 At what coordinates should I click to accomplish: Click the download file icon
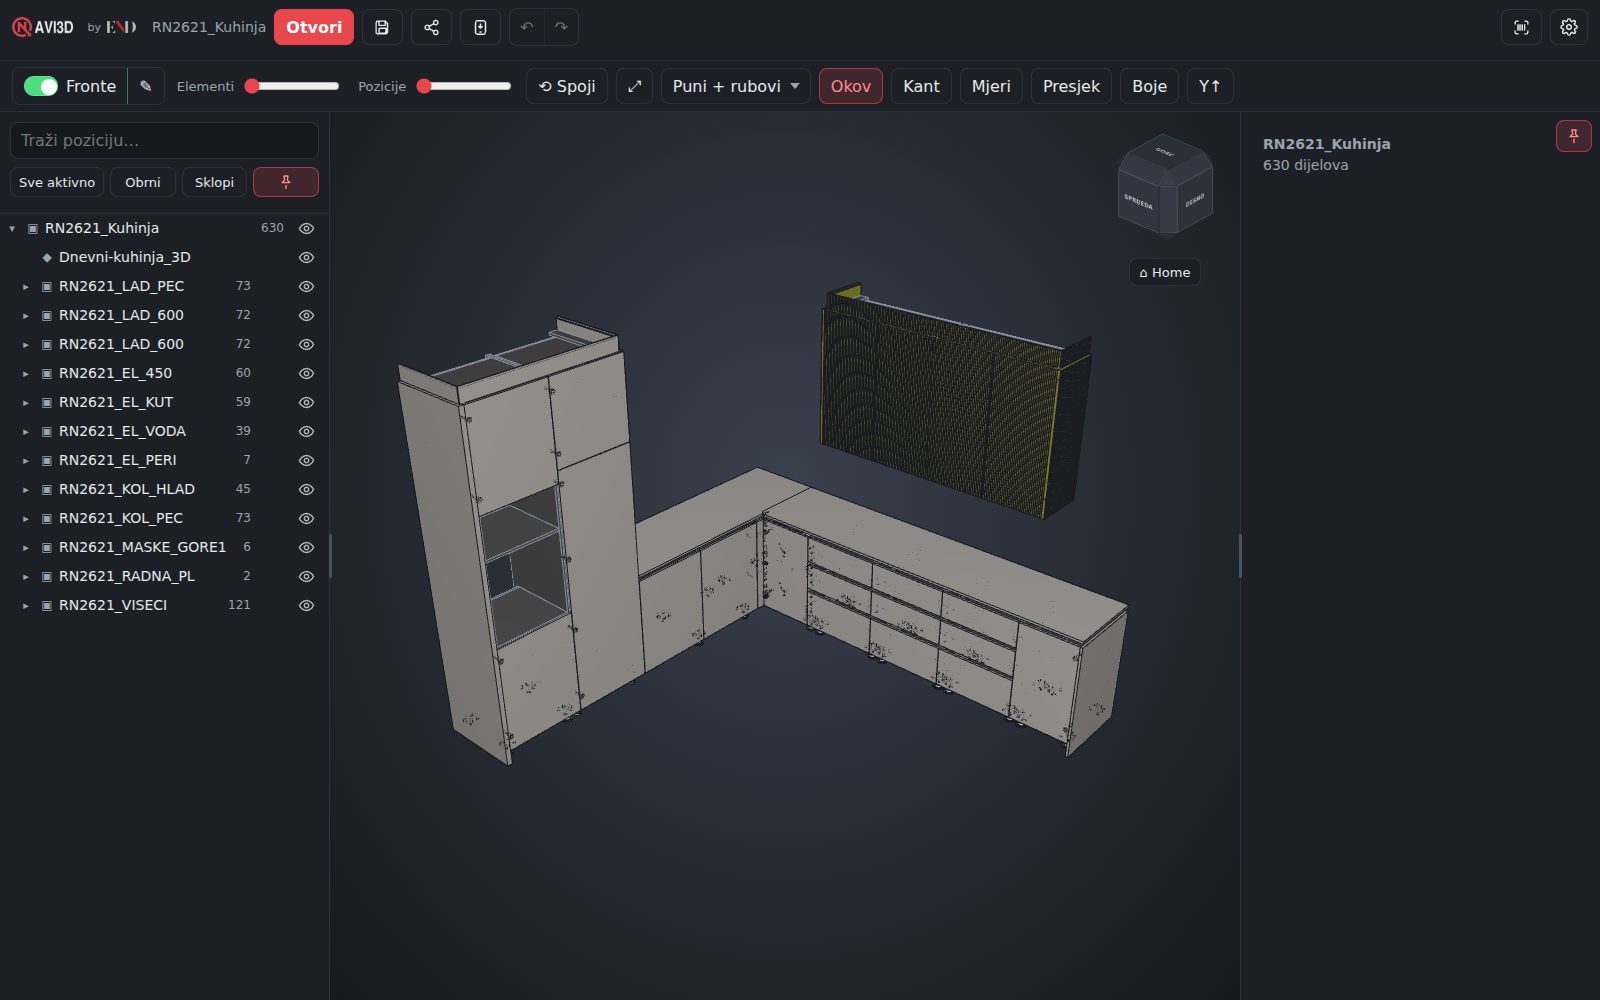pos(480,27)
